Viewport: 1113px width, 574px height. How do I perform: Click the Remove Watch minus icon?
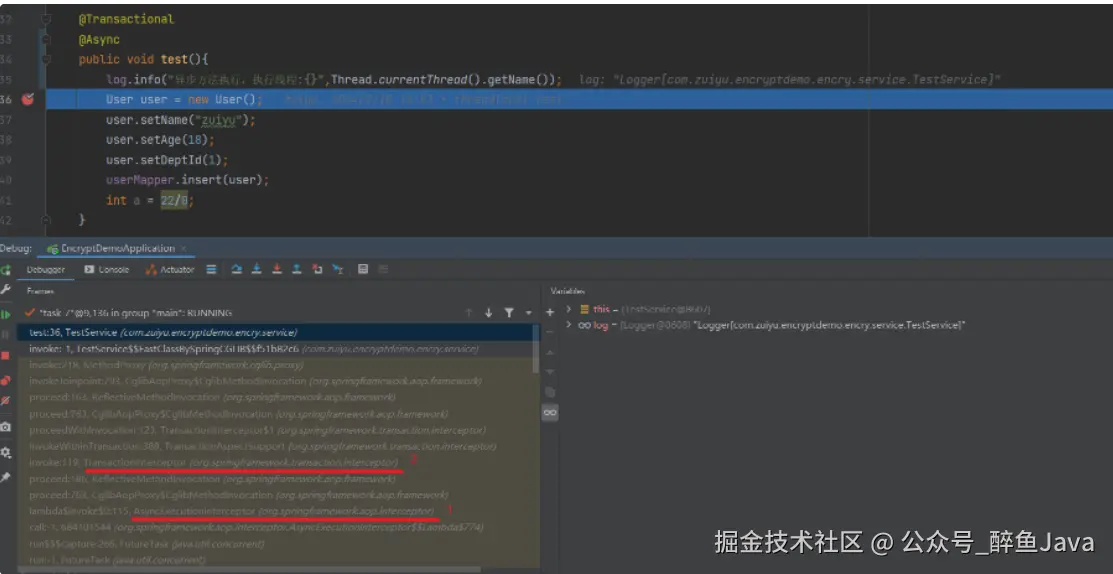(549, 332)
